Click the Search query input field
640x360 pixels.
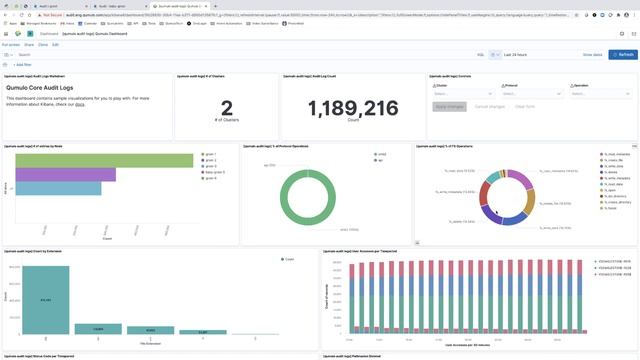245,55
